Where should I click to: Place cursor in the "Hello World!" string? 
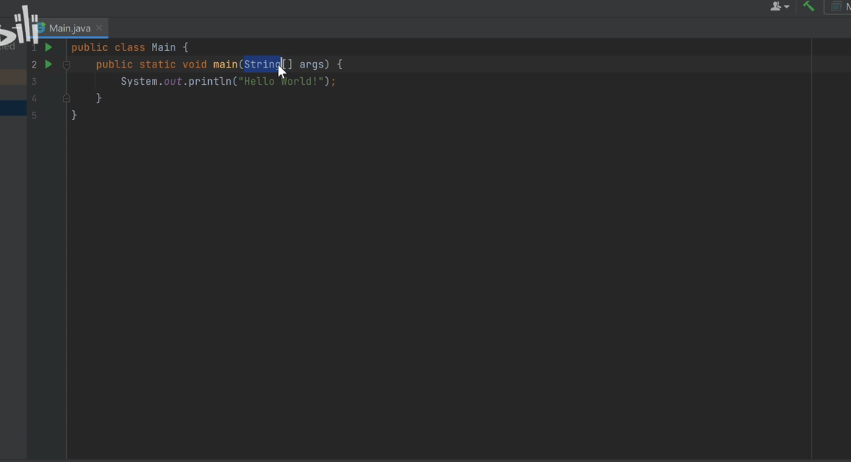(x=281, y=81)
